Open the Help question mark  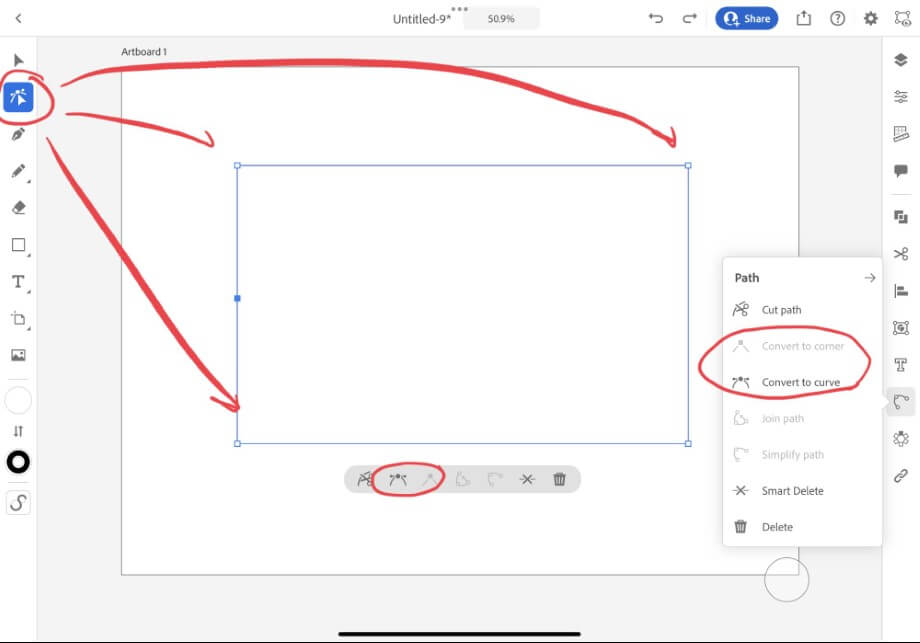pyautogui.click(x=837, y=18)
